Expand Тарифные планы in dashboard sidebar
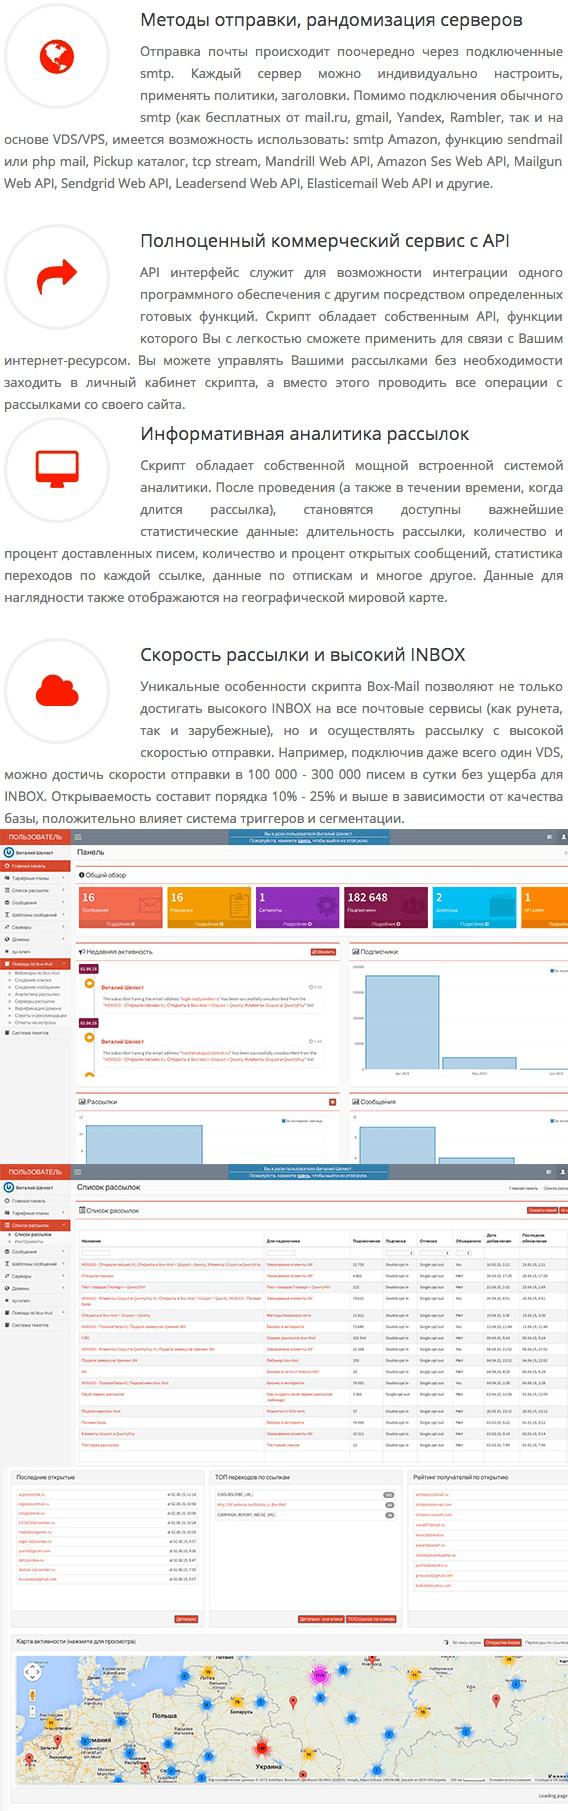568x1811 pixels. coord(35,878)
